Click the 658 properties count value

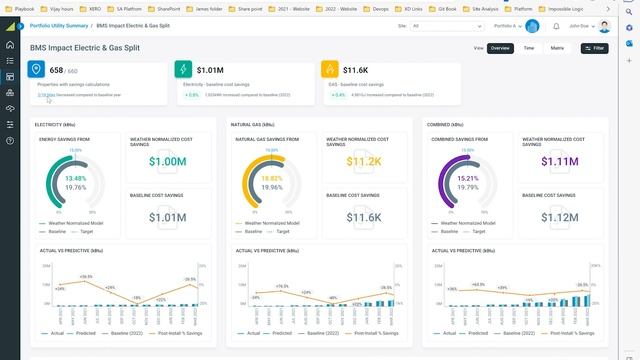[x=56, y=70]
